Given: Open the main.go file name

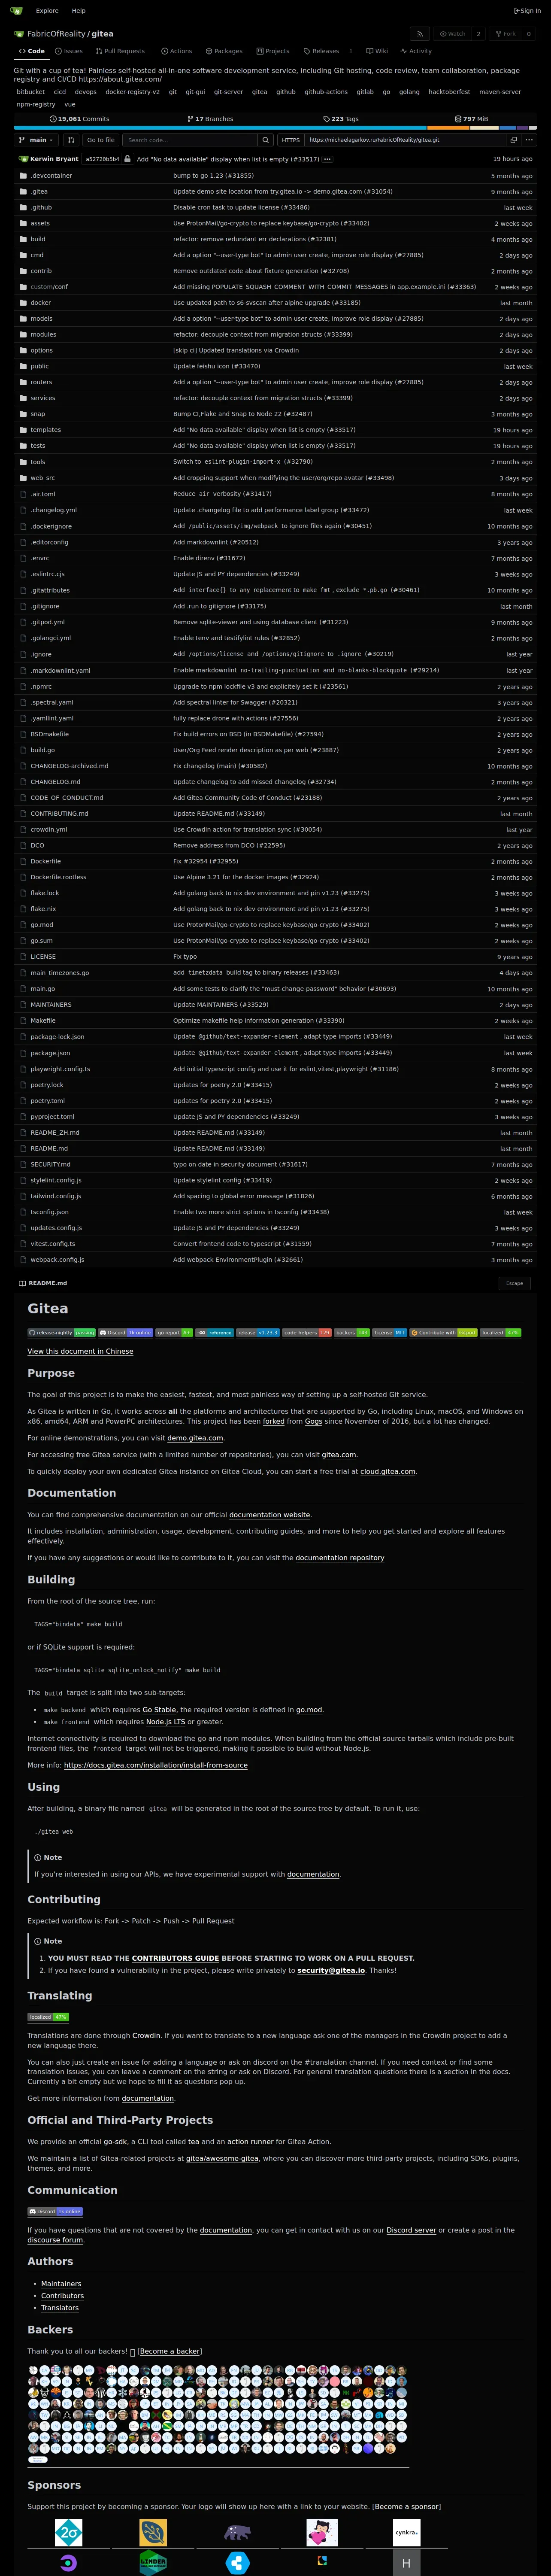Looking at the screenshot, I should [x=43, y=989].
